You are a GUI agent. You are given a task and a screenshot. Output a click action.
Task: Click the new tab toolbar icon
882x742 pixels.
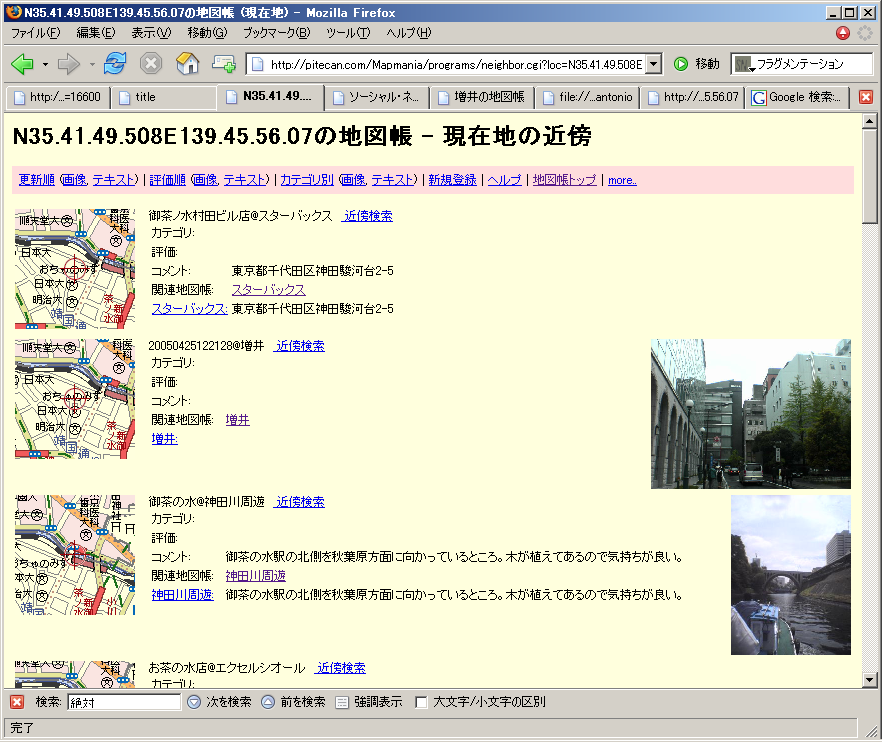pos(223,64)
